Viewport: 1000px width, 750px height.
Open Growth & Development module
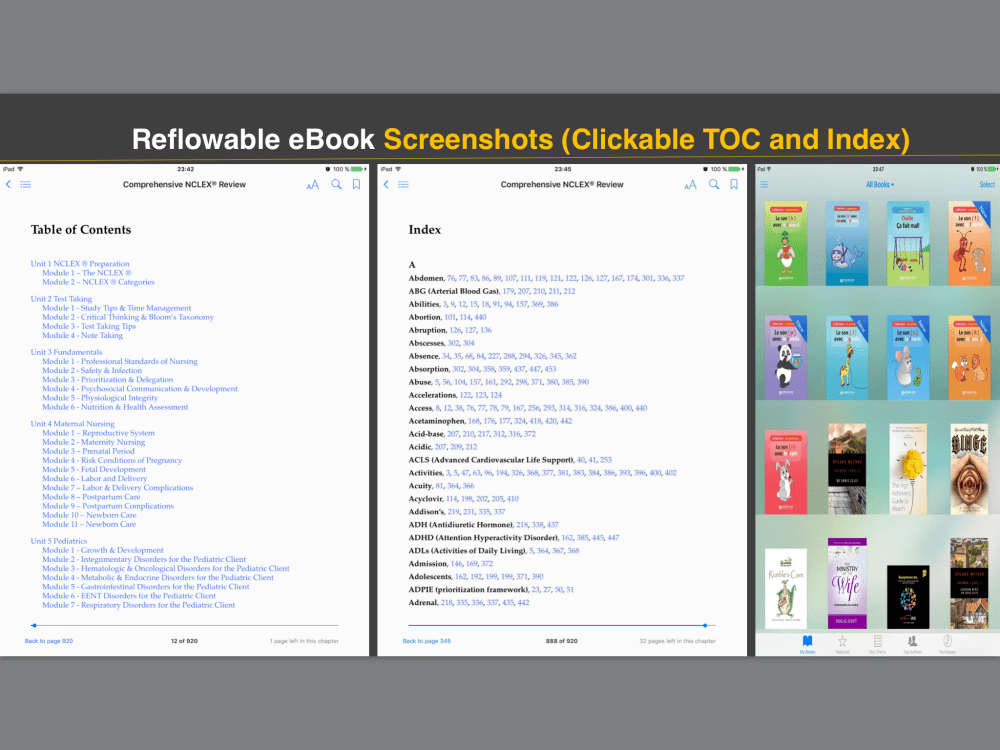[103, 550]
